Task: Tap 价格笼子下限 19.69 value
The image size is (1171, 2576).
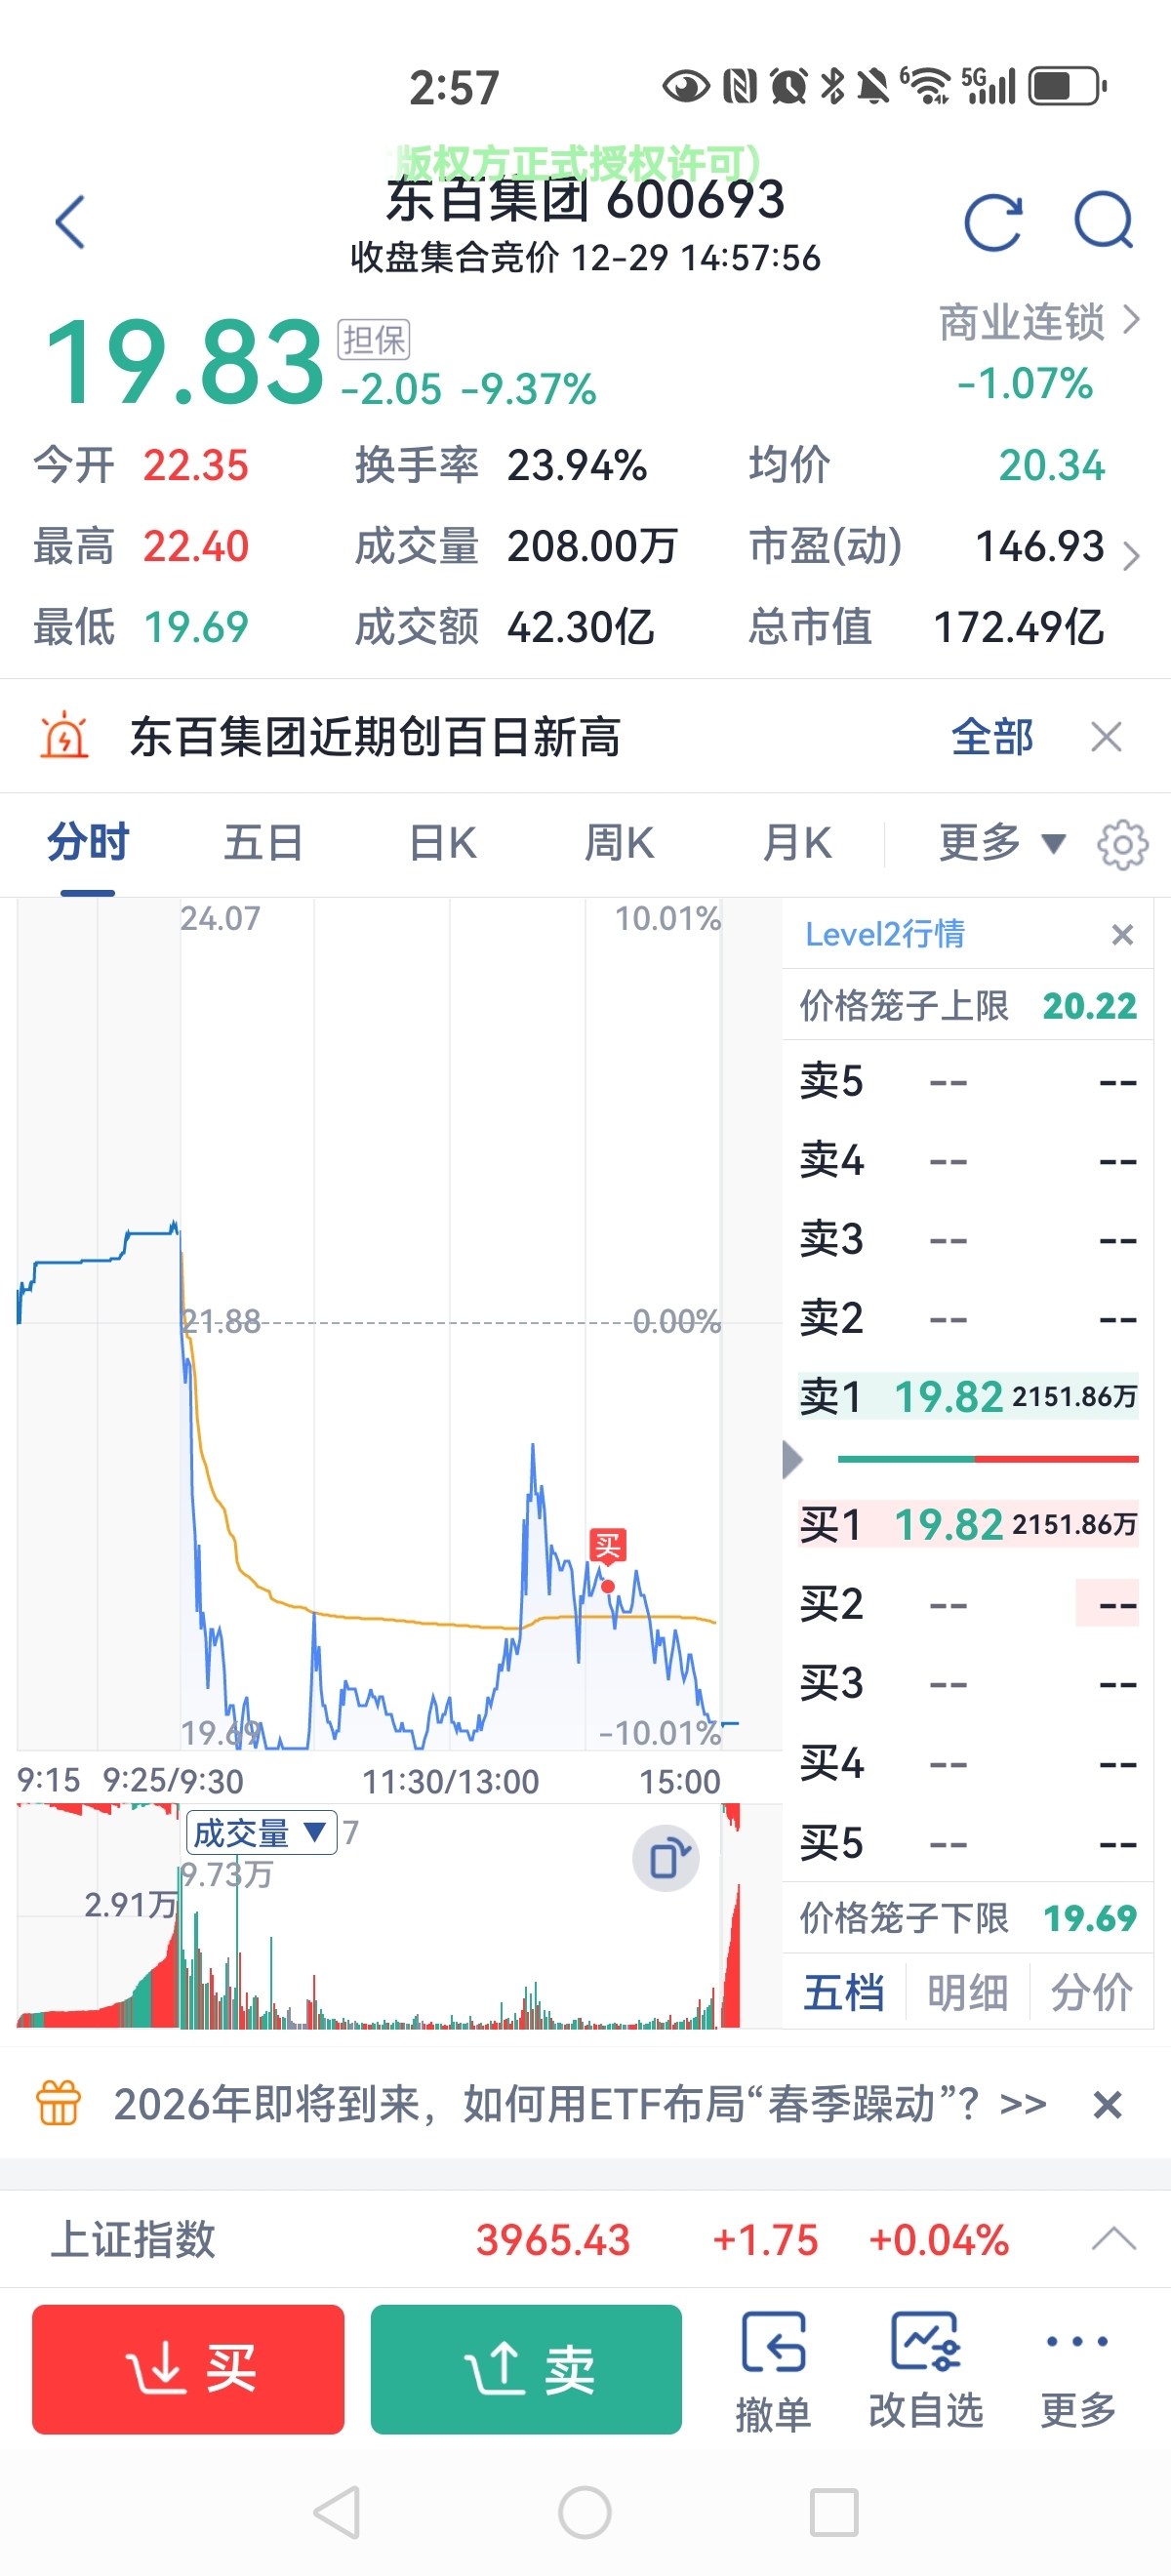Action: [1090, 1918]
